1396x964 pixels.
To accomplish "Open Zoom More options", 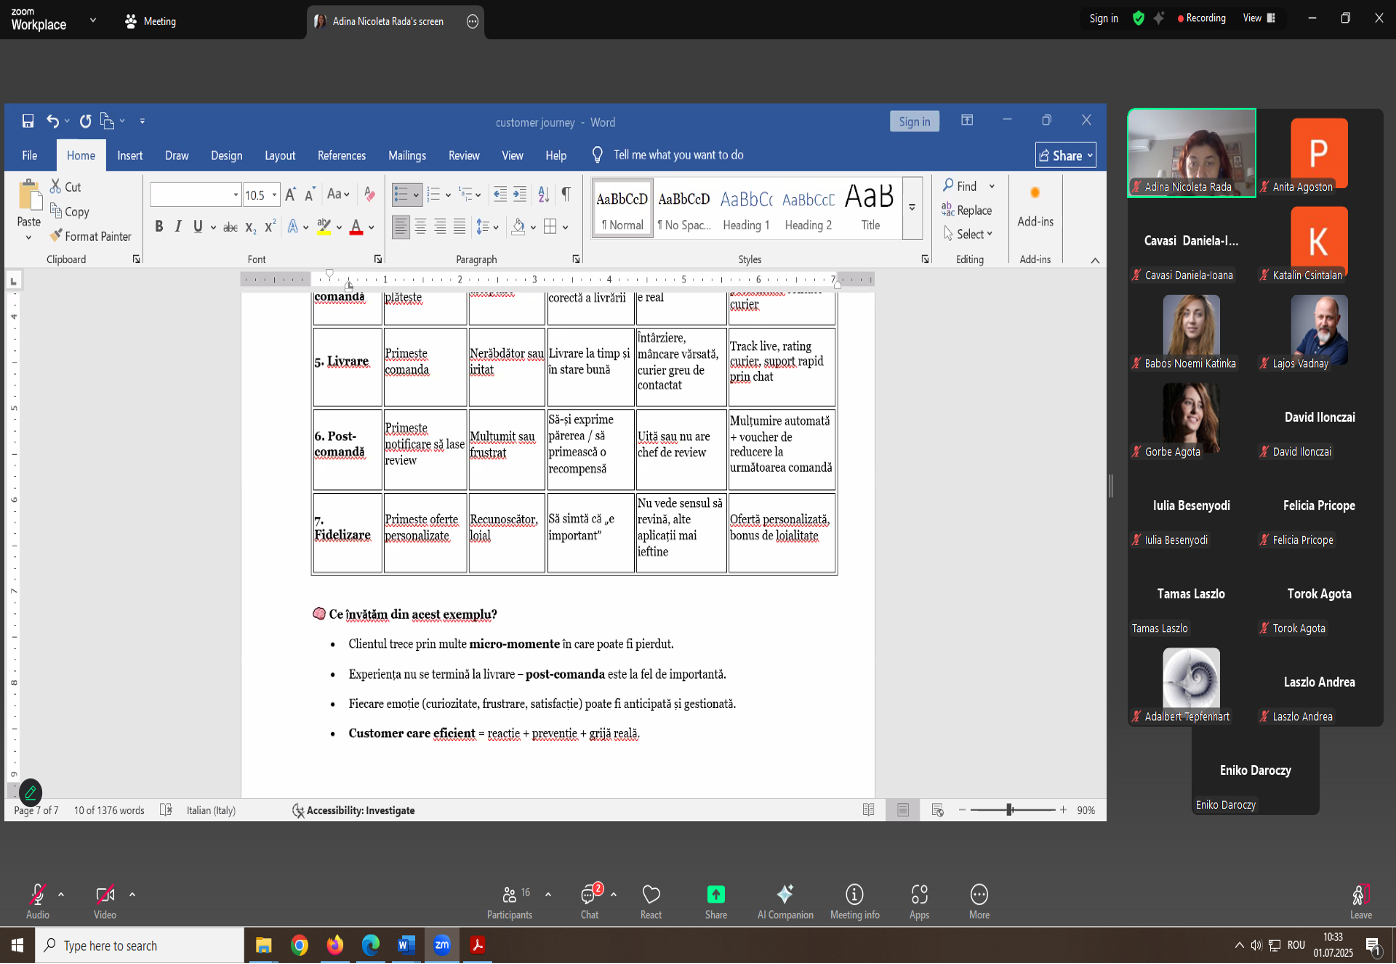I will (x=979, y=901).
